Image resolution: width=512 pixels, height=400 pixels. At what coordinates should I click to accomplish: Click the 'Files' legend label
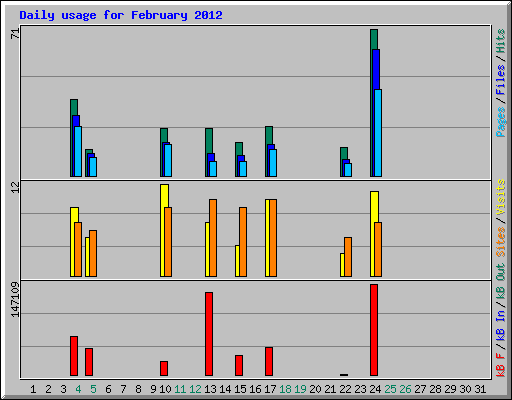pyautogui.click(x=501, y=80)
